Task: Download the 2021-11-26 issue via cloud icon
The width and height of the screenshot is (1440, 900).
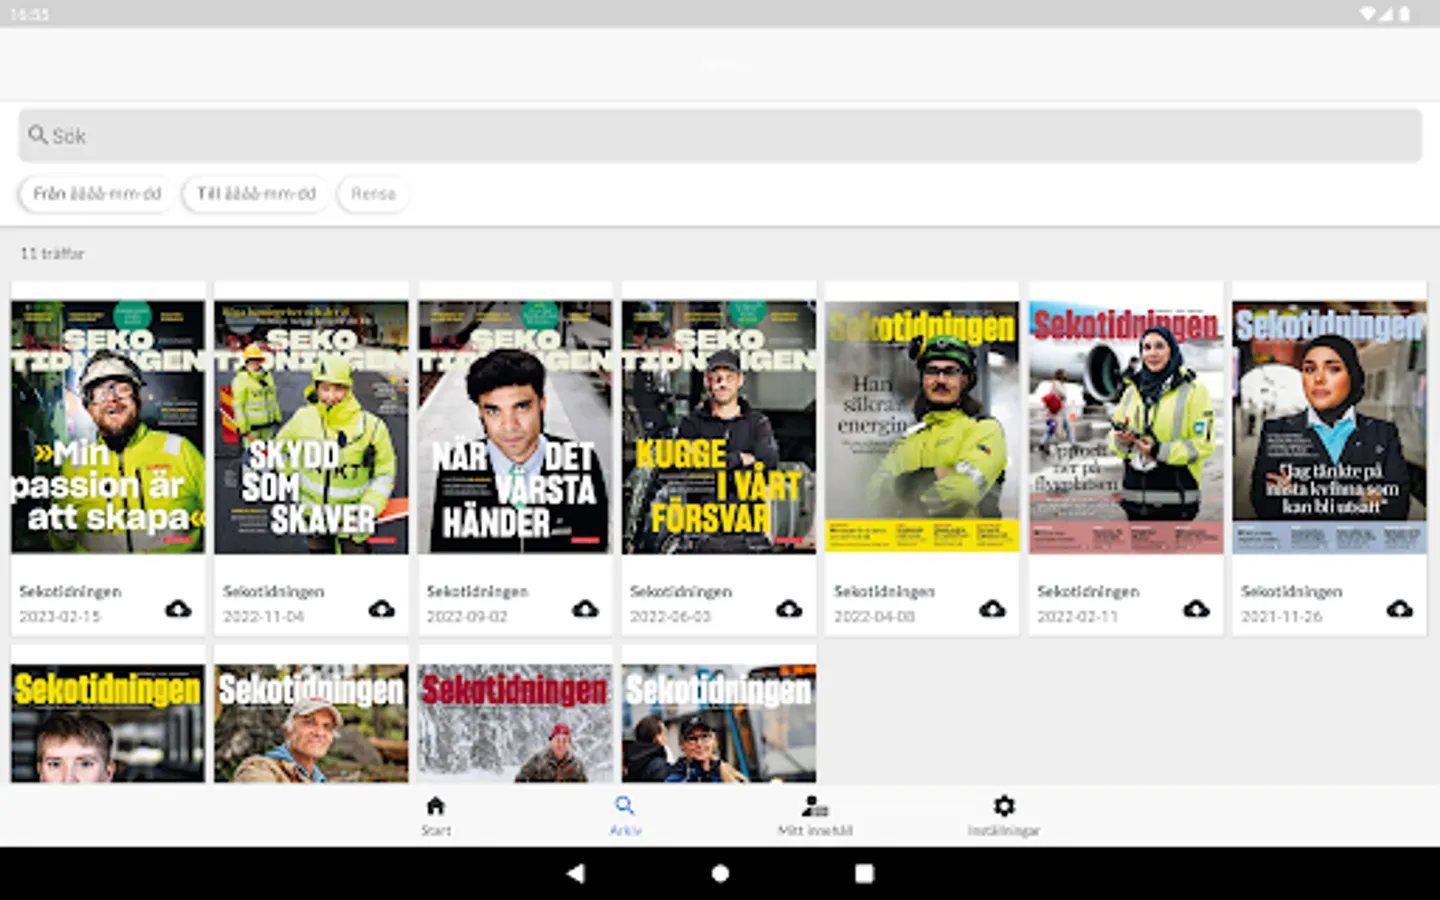Action: [x=1400, y=608]
